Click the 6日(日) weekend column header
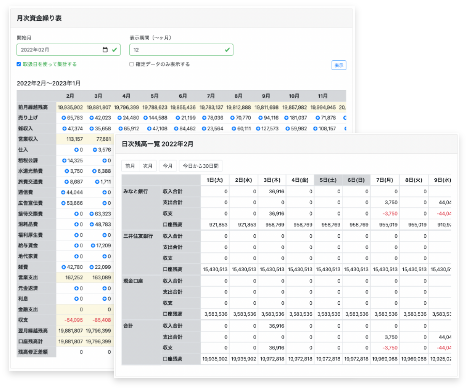The height and width of the screenshot is (390, 468). click(x=356, y=180)
